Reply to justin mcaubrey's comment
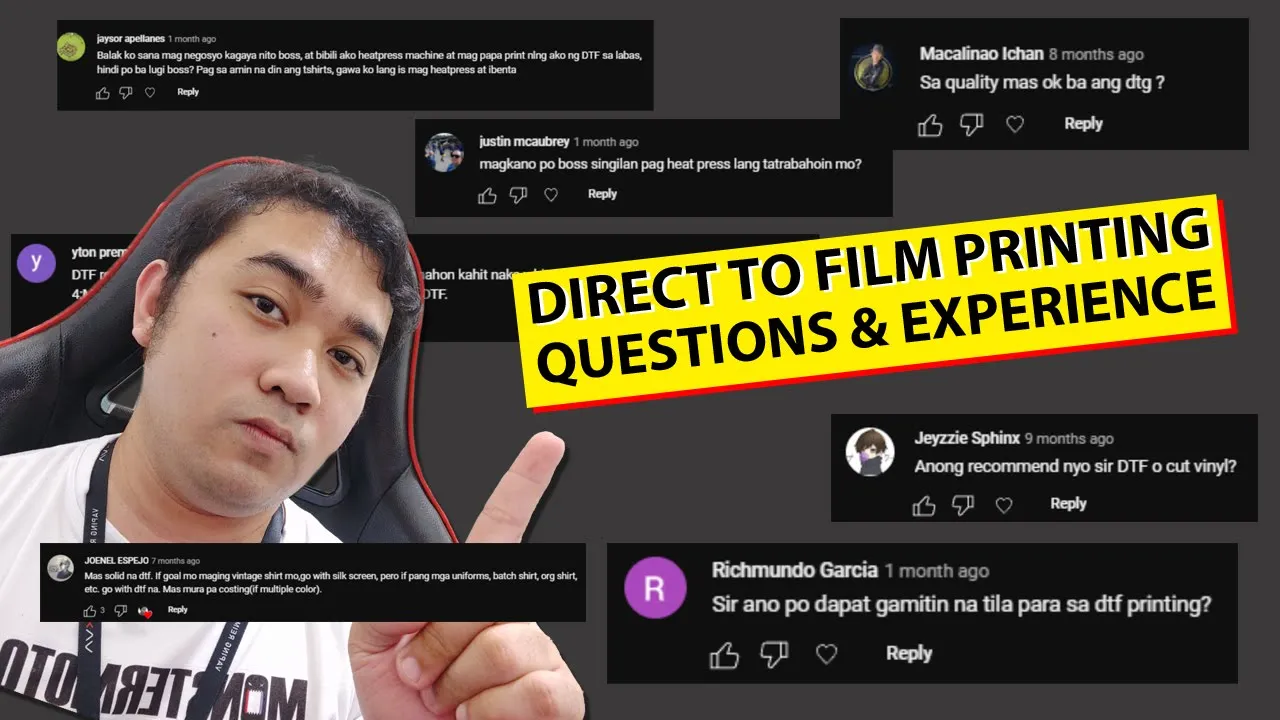This screenshot has height=720, width=1280. pyautogui.click(x=602, y=194)
